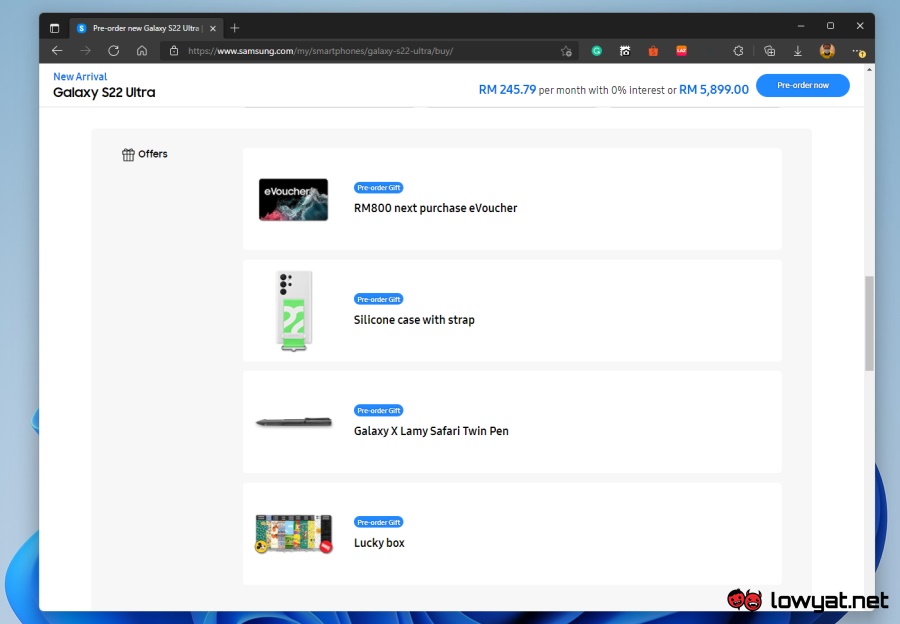Go to the browser home page
This screenshot has width=900, height=624.
142,51
